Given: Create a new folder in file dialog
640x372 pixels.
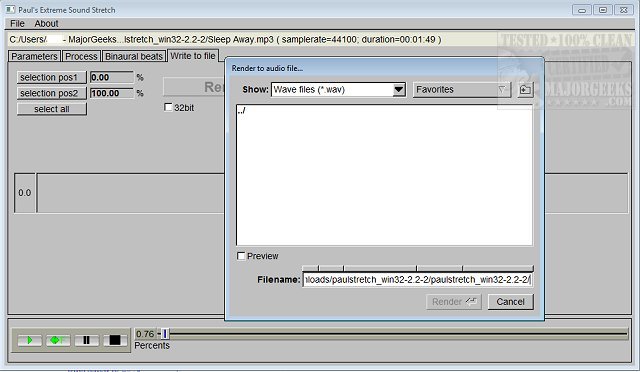Looking at the screenshot, I should point(525,89).
